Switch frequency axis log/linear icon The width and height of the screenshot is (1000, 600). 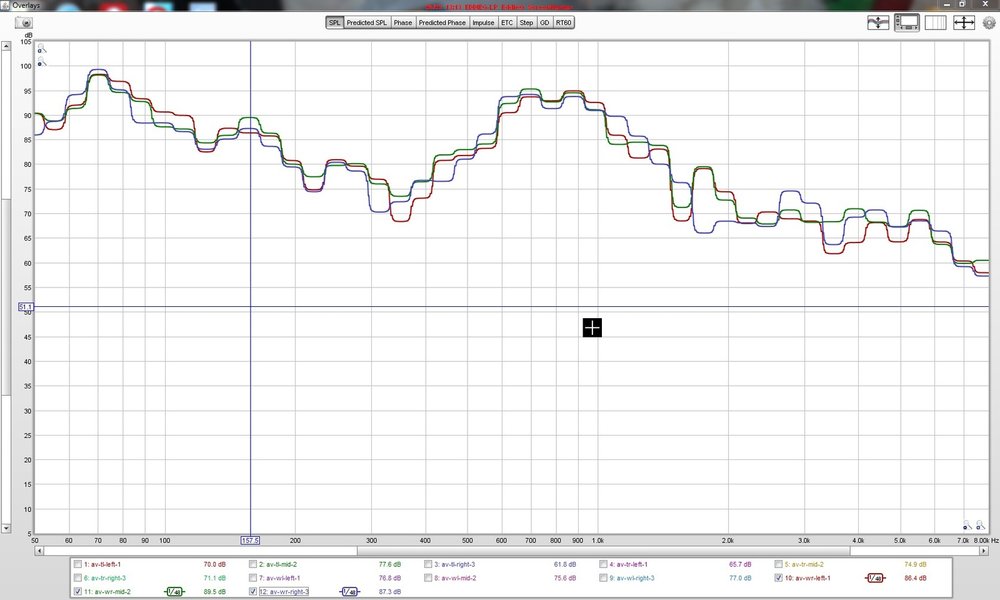coord(936,23)
